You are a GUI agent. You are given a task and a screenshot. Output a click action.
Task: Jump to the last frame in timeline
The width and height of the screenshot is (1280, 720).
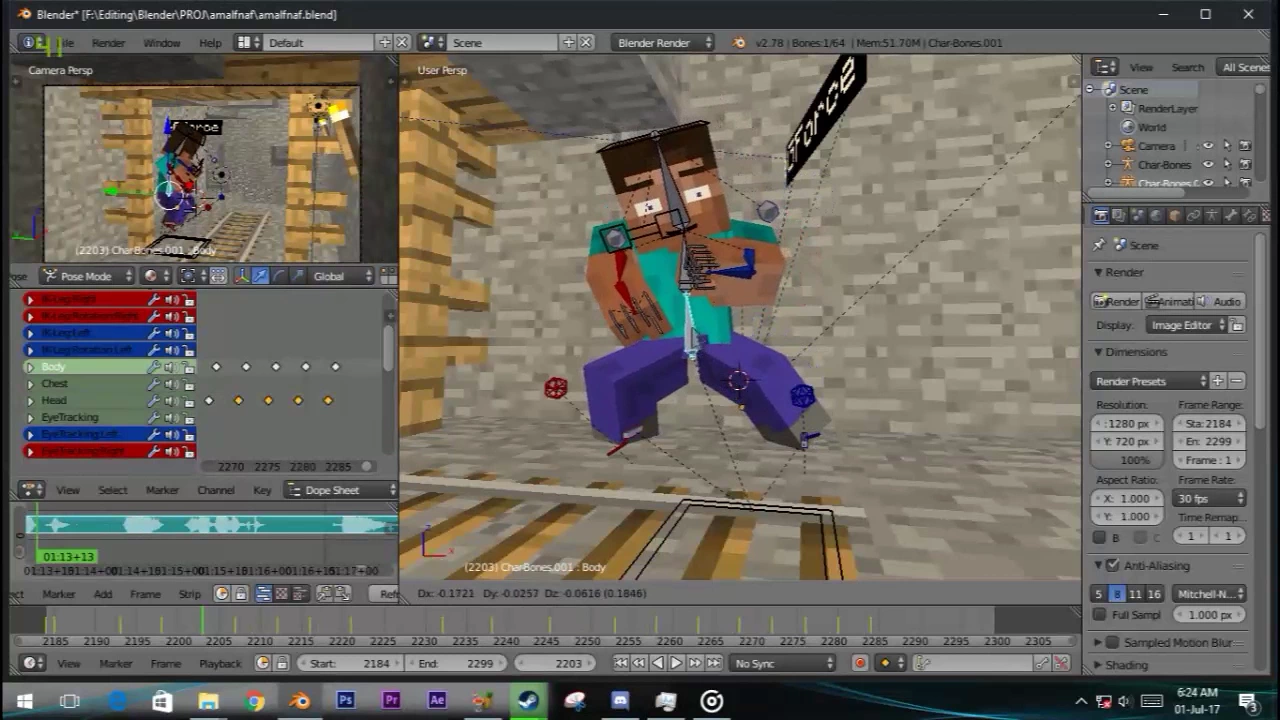click(x=713, y=663)
